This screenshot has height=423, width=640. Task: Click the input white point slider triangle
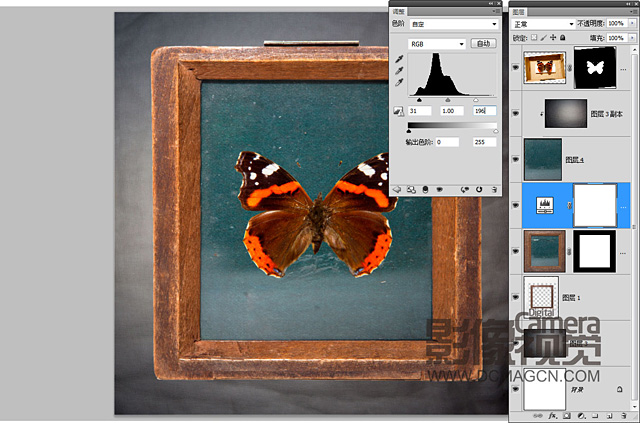(476, 100)
